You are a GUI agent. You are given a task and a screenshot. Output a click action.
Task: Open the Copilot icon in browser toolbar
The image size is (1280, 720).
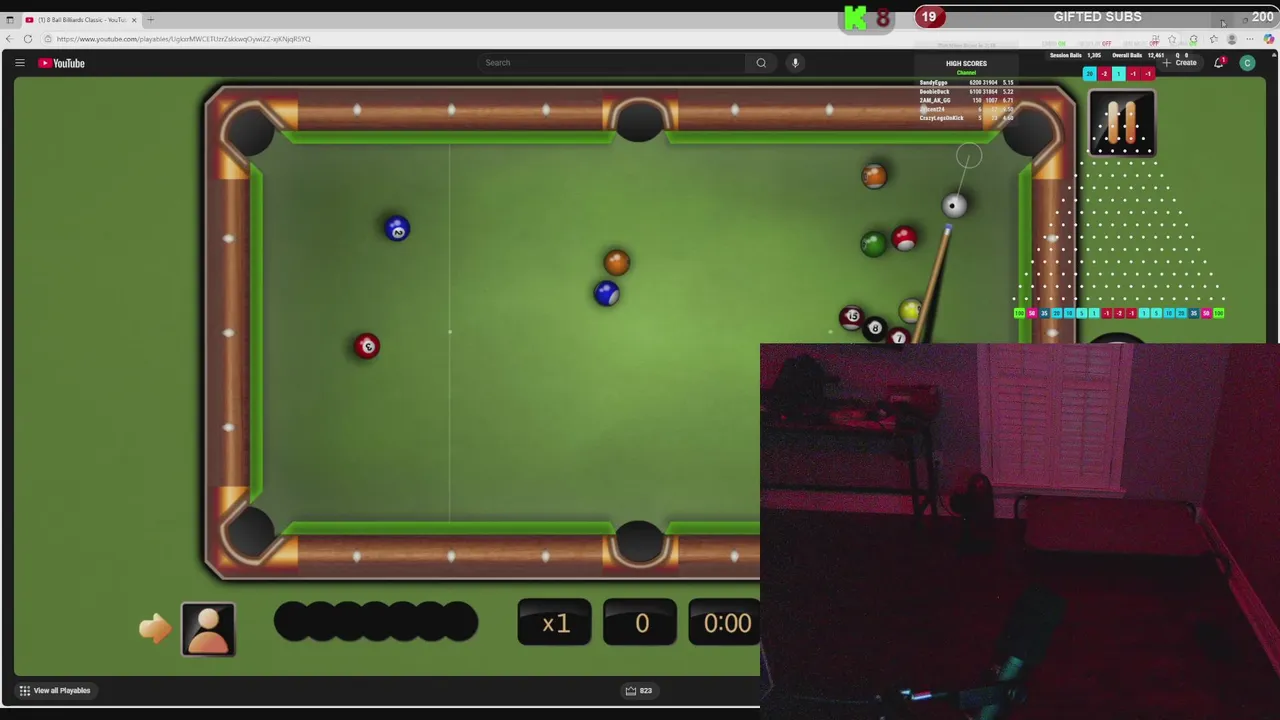[1269, 39]
